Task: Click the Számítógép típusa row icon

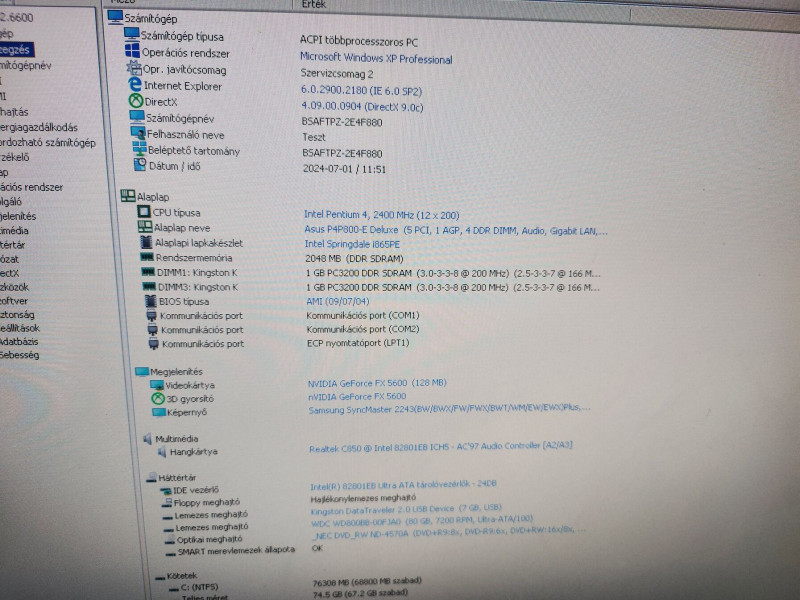Action: tap(132, 34)
